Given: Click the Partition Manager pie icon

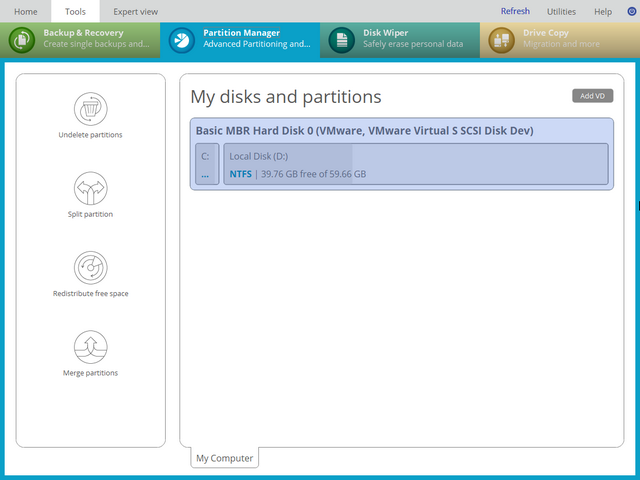Looking at the screenshot, I should click(x=182, y=40).
